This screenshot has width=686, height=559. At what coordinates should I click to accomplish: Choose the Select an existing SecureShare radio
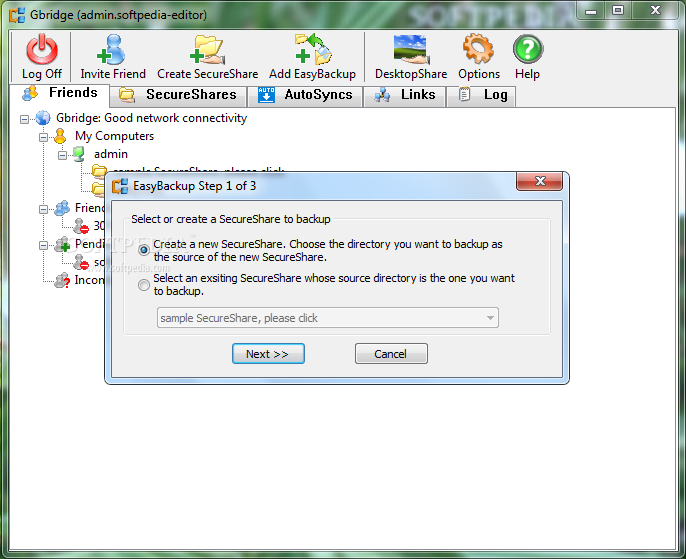[x=144, y=285]
